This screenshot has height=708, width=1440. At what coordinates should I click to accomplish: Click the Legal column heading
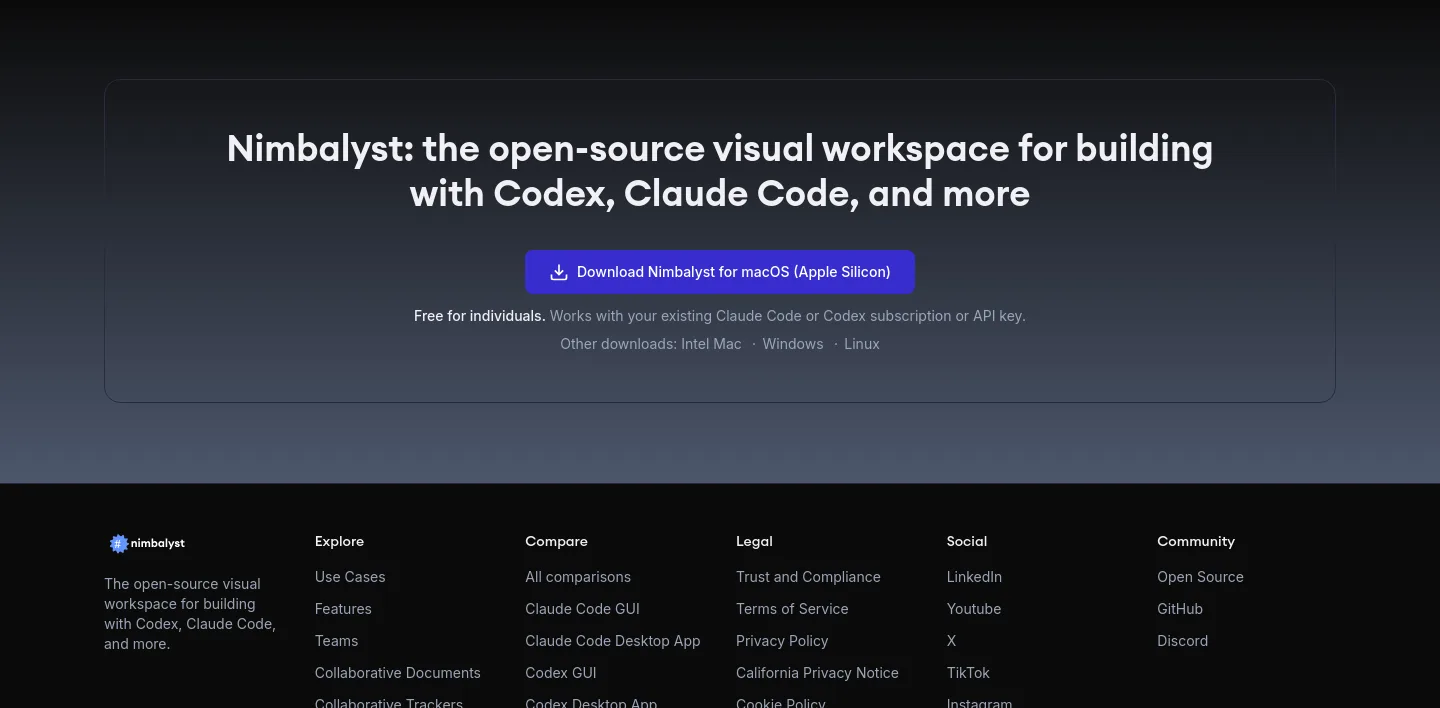754,541
